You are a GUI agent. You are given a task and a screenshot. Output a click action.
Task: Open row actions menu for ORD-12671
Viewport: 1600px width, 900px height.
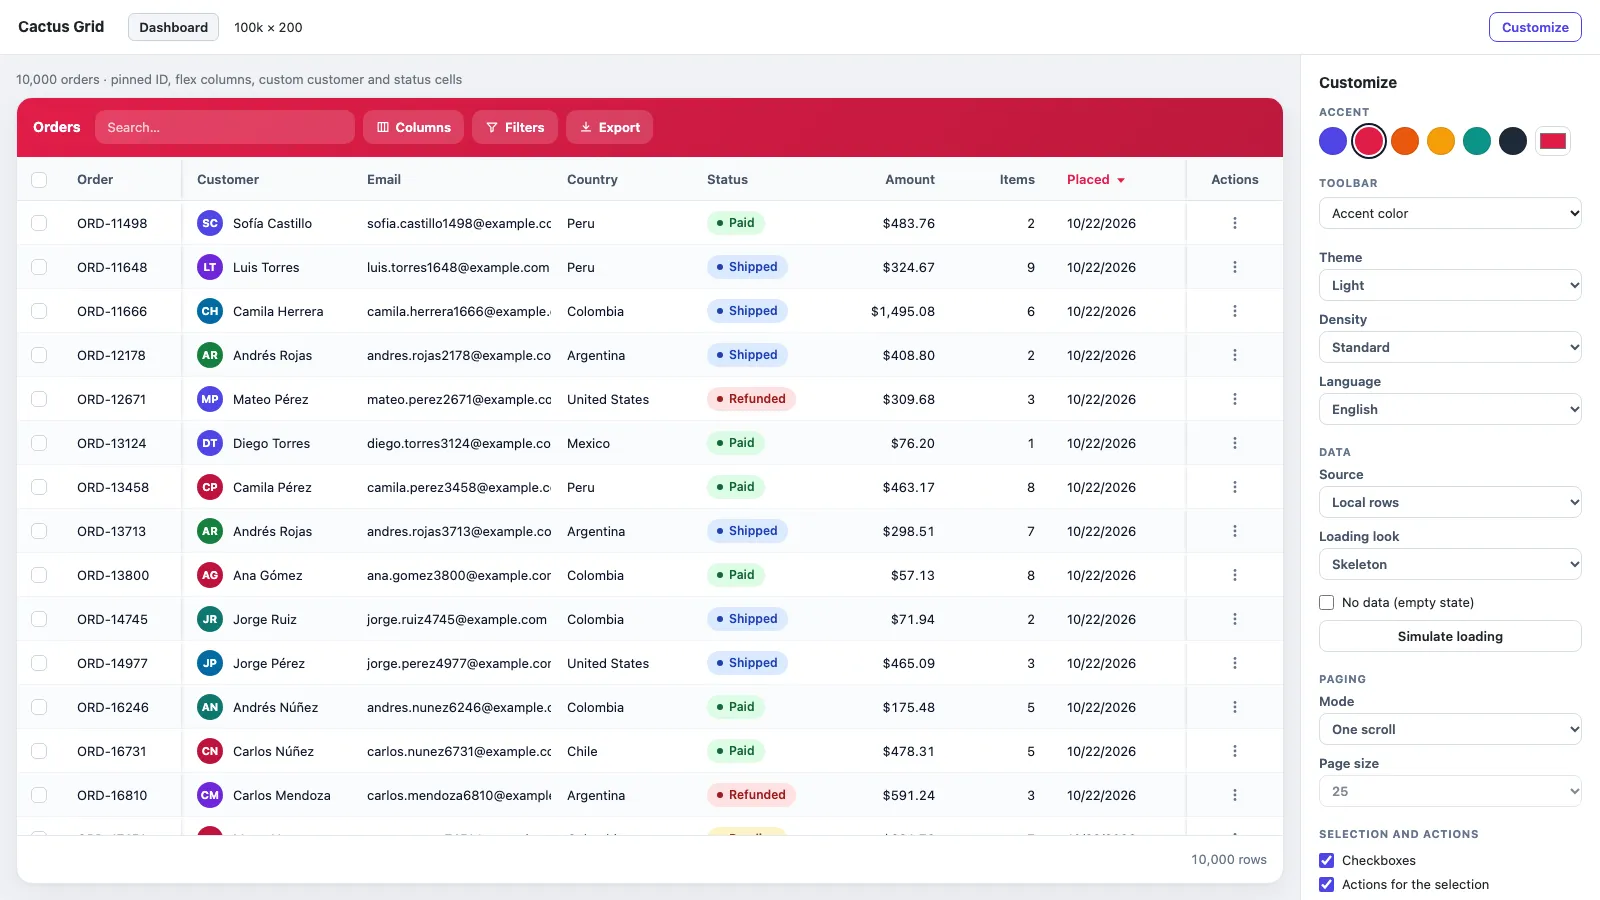pos(1234,399)
